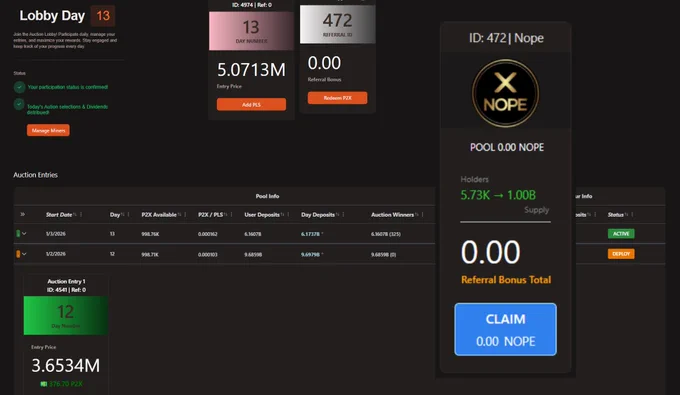Image resolution: width=680 pixels, height=395 pixels.
Task: Click the 3.6534M entry price value
Action: (65, 366)
